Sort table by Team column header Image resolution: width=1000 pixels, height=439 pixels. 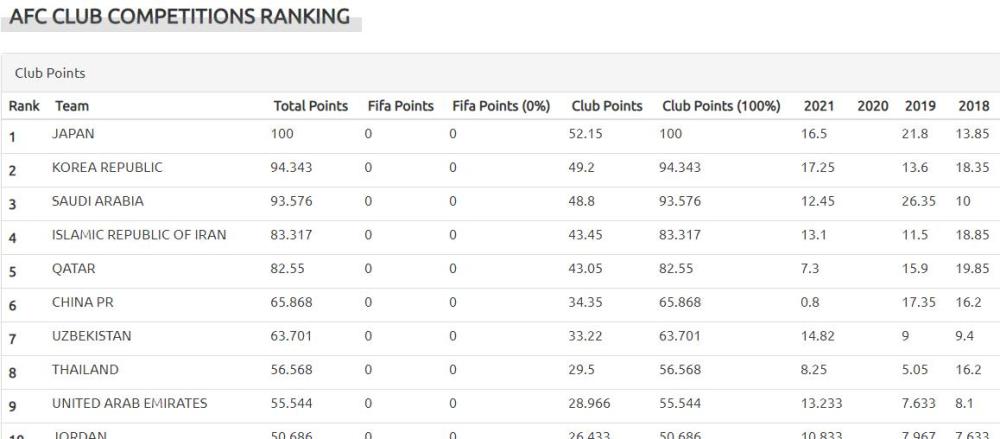pyautogui.click(x=72, y=106)
